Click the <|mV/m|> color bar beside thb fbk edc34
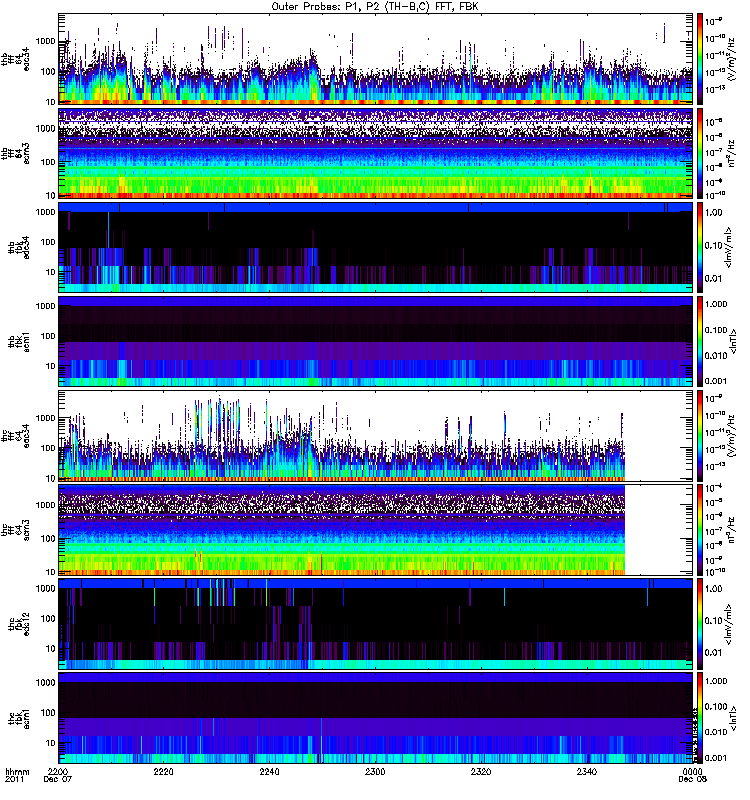This screenshot has height=800, width=750. [x=700, y=247]
